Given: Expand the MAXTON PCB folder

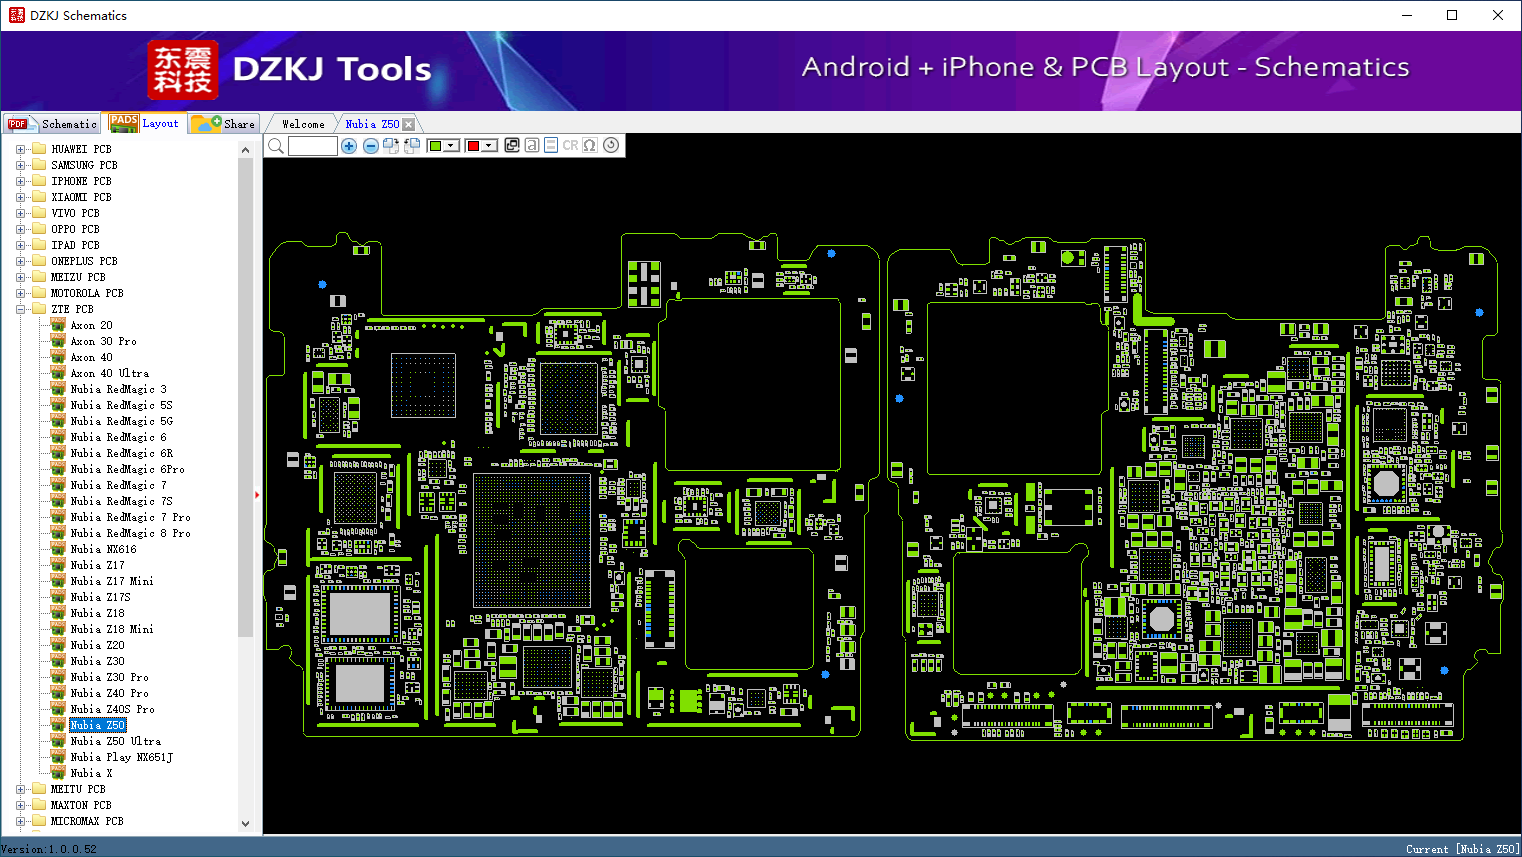Looking at the screenshot, I should (20, 805).
